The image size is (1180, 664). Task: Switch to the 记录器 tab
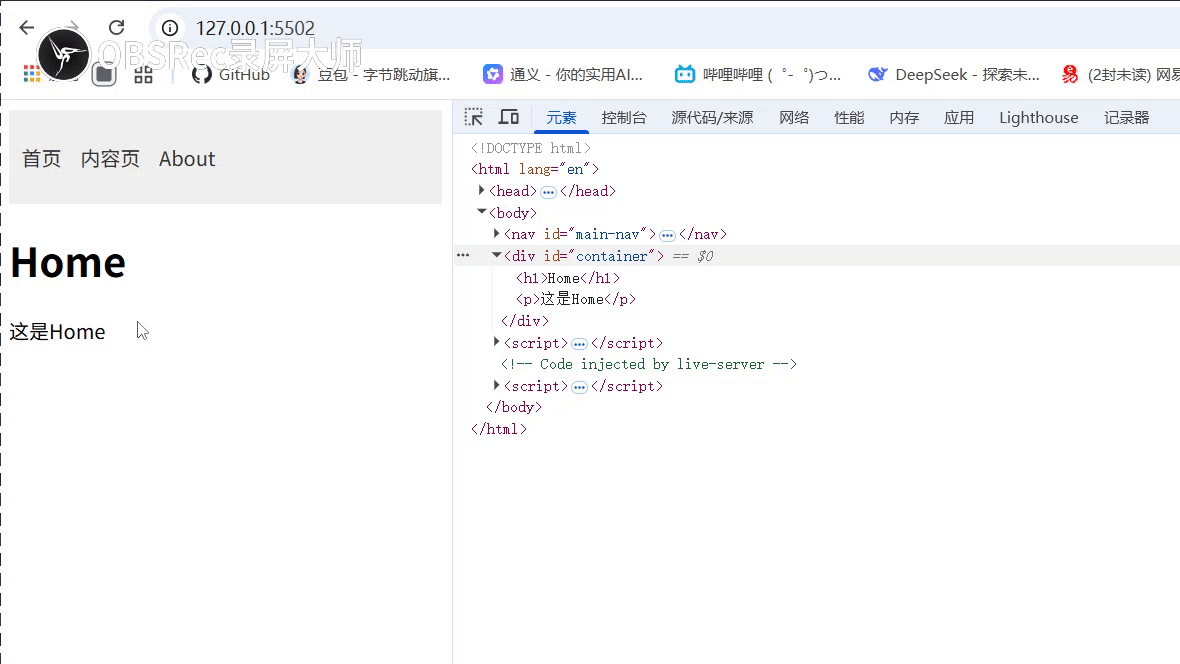click(1127, 117)
